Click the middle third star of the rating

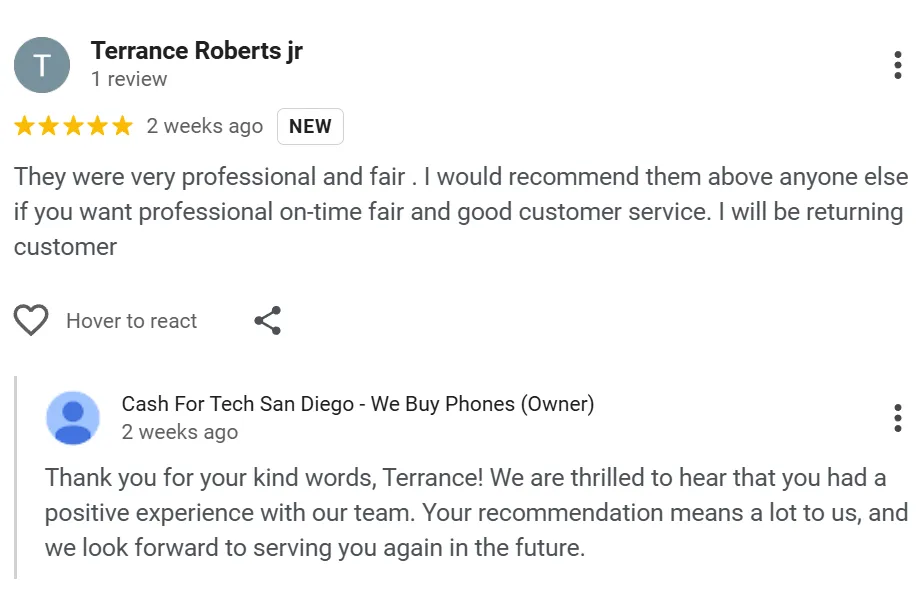(73, 126)
